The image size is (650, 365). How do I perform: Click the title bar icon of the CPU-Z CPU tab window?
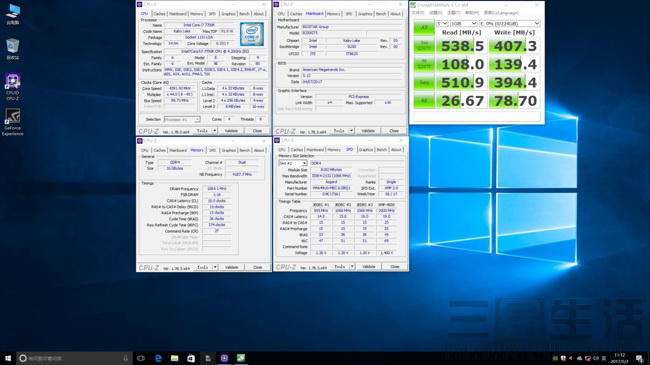coord(140,4)
